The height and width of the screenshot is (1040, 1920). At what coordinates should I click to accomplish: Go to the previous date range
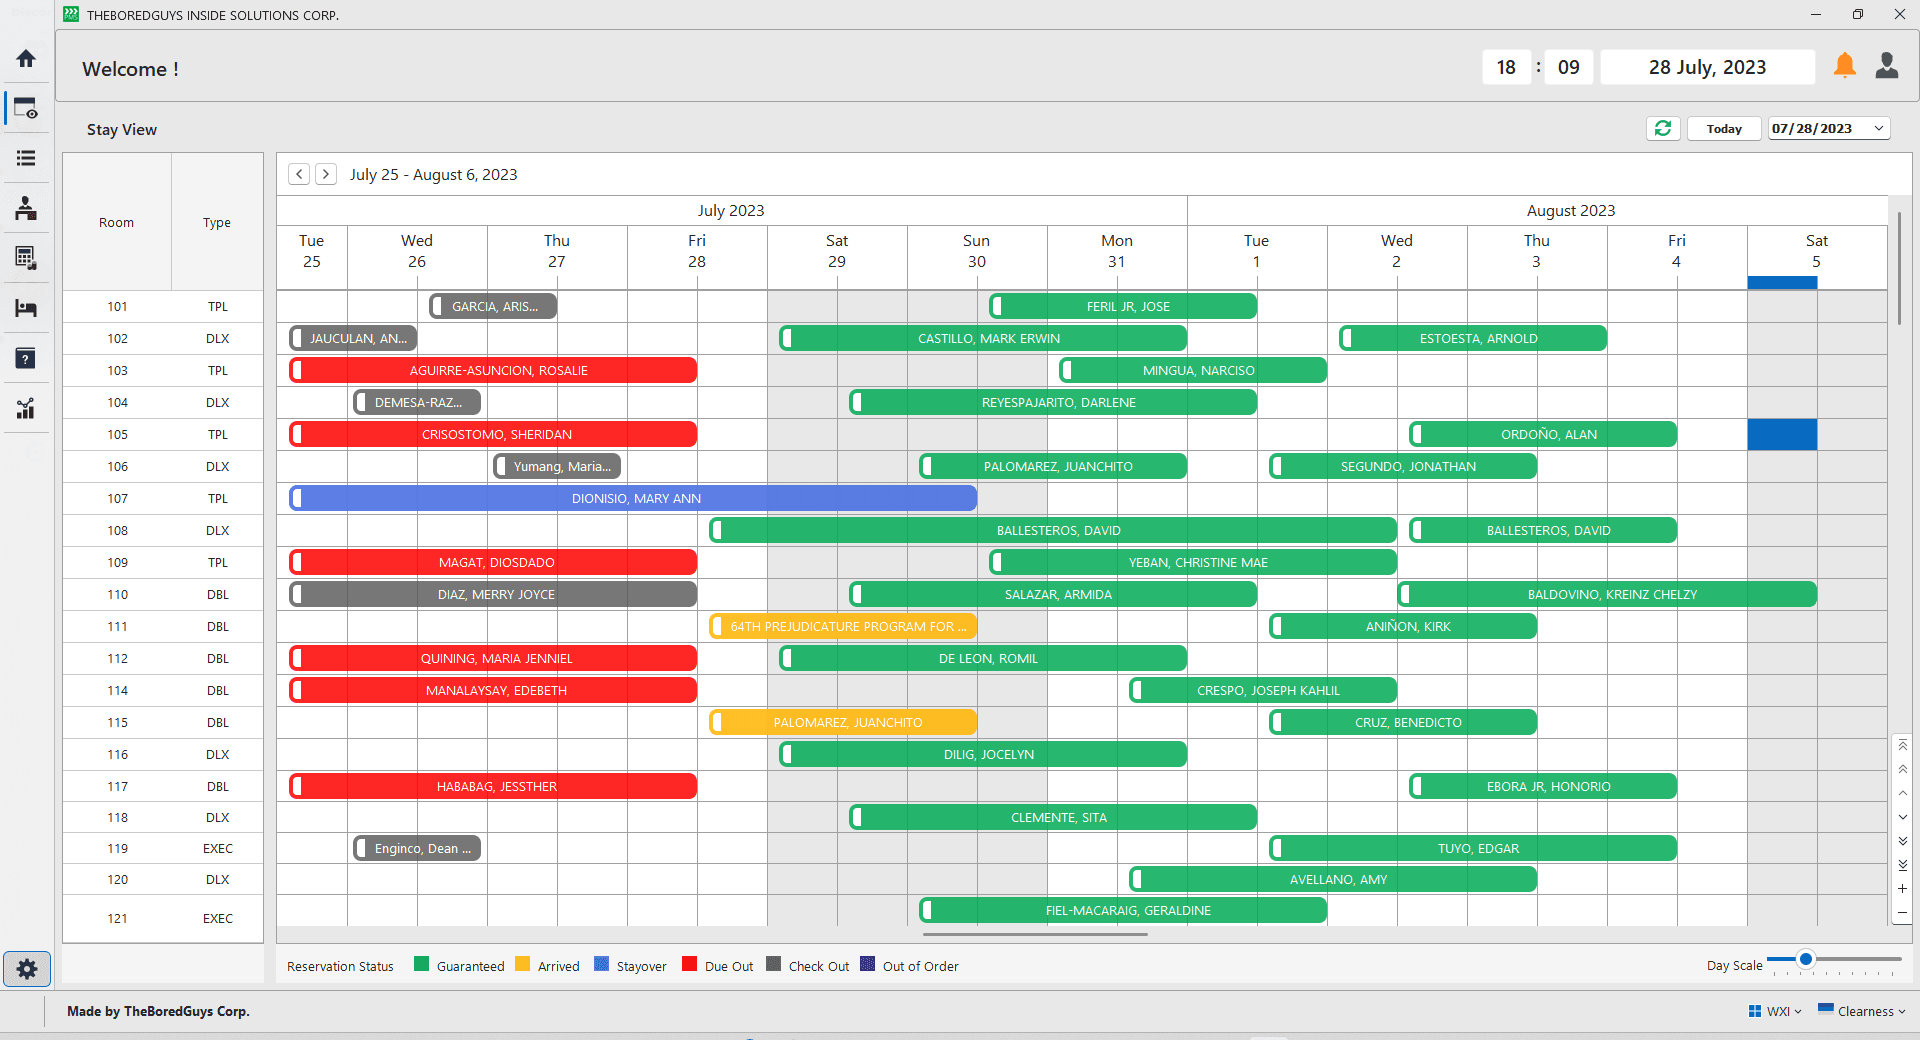(299, 174)
